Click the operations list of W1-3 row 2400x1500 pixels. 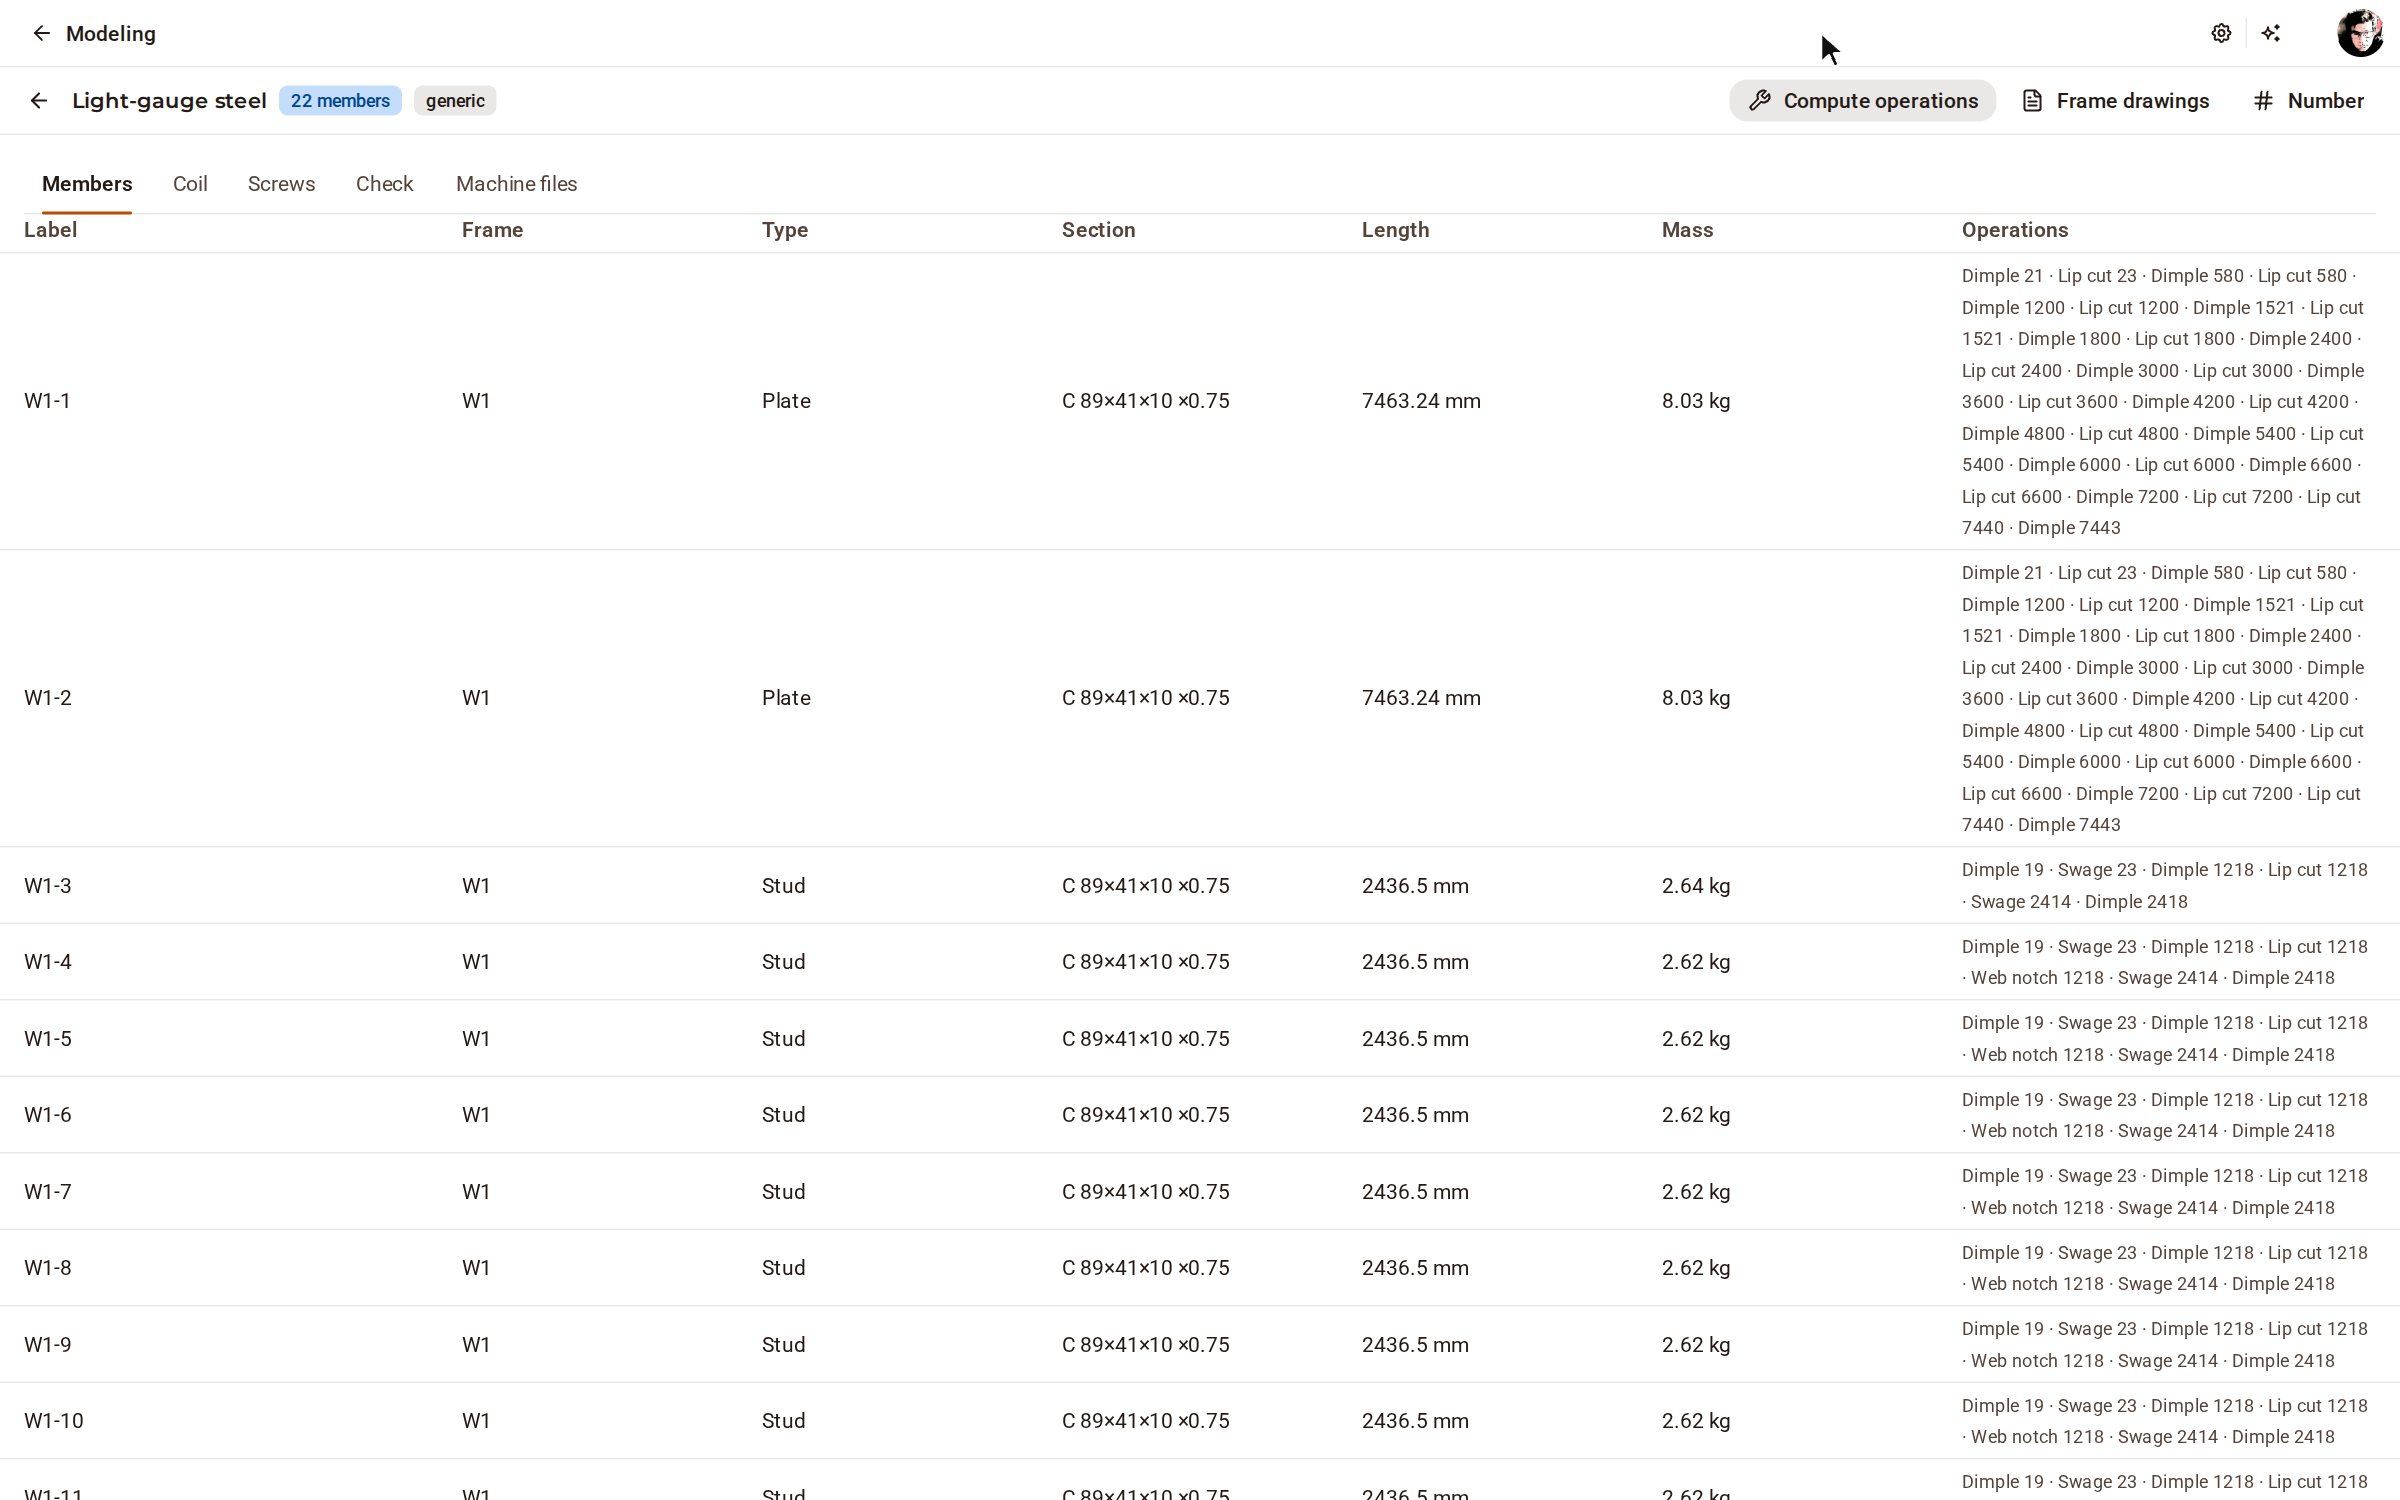pos(2164,886)
